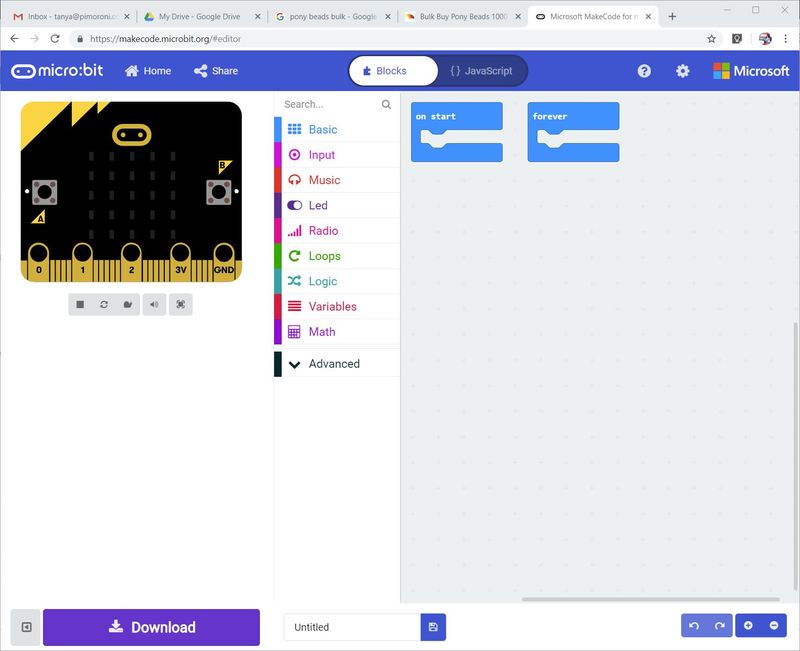Switch to the Gmail Inbox tab

(71, 16)
